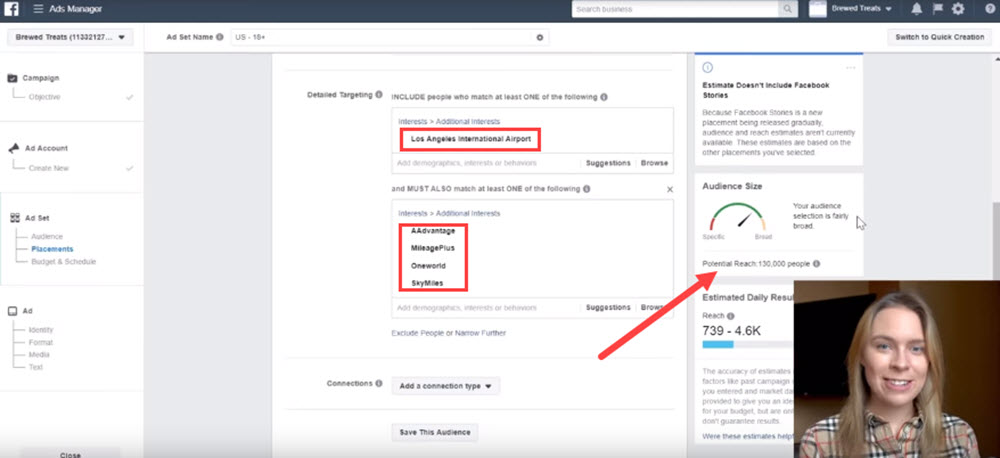Go to Audience under Ad Set
Screen dimensions: 1000x458
point(47,237)
